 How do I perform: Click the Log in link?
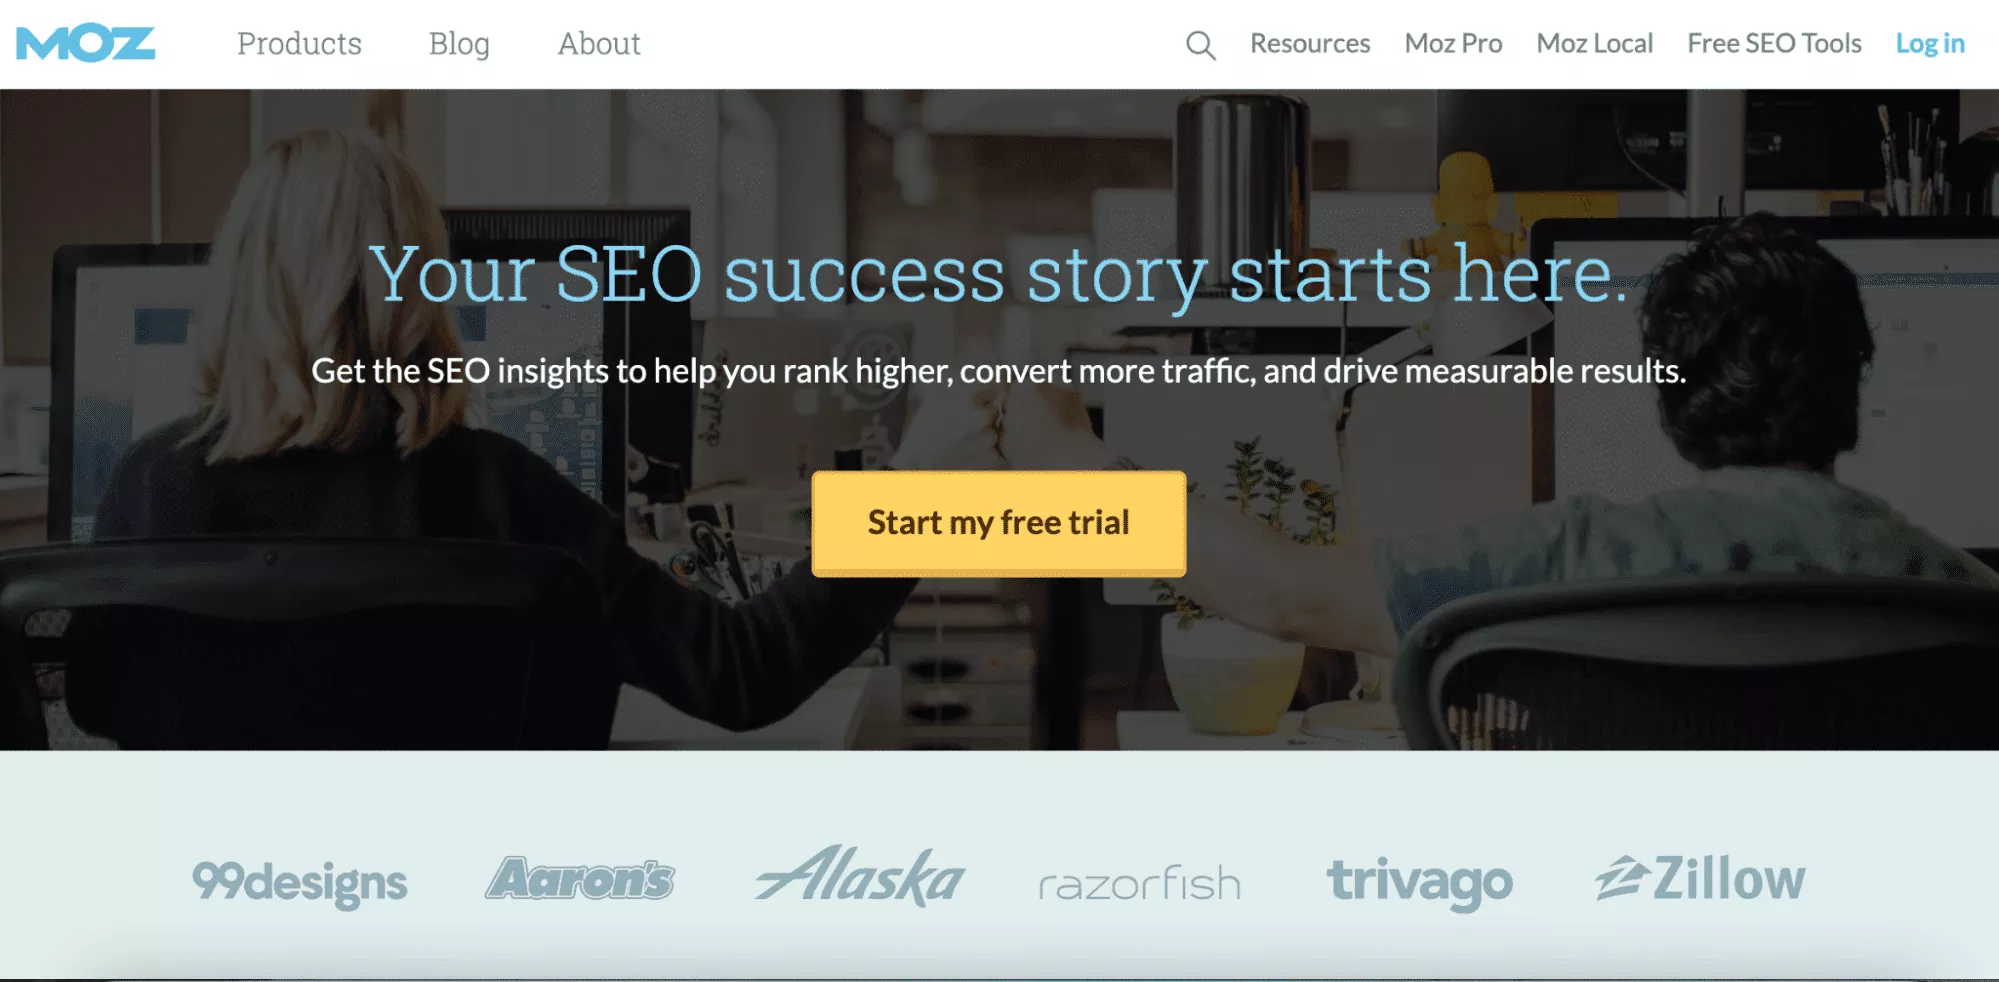coord(1930,44)
